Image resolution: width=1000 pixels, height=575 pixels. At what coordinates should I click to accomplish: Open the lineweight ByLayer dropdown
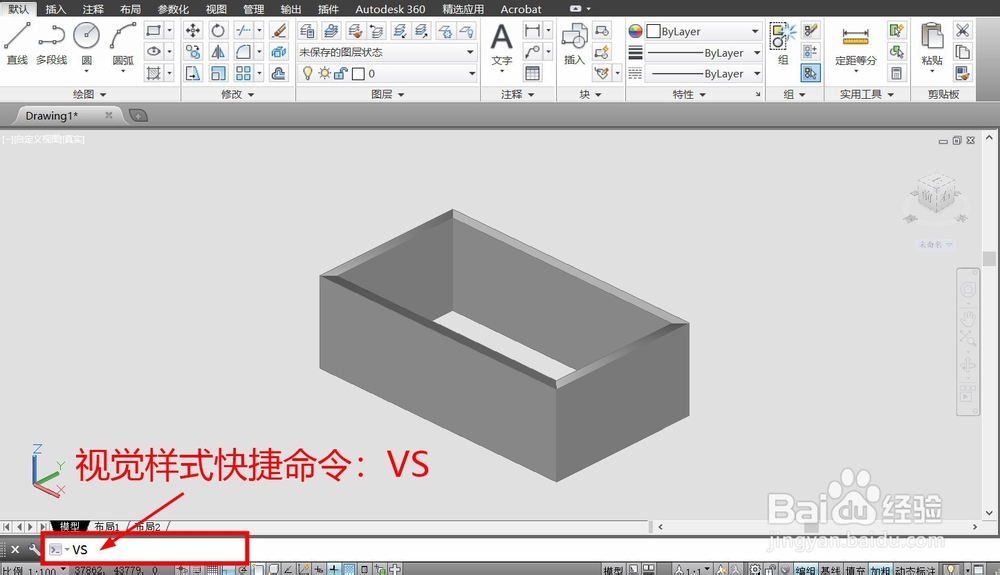703,52
